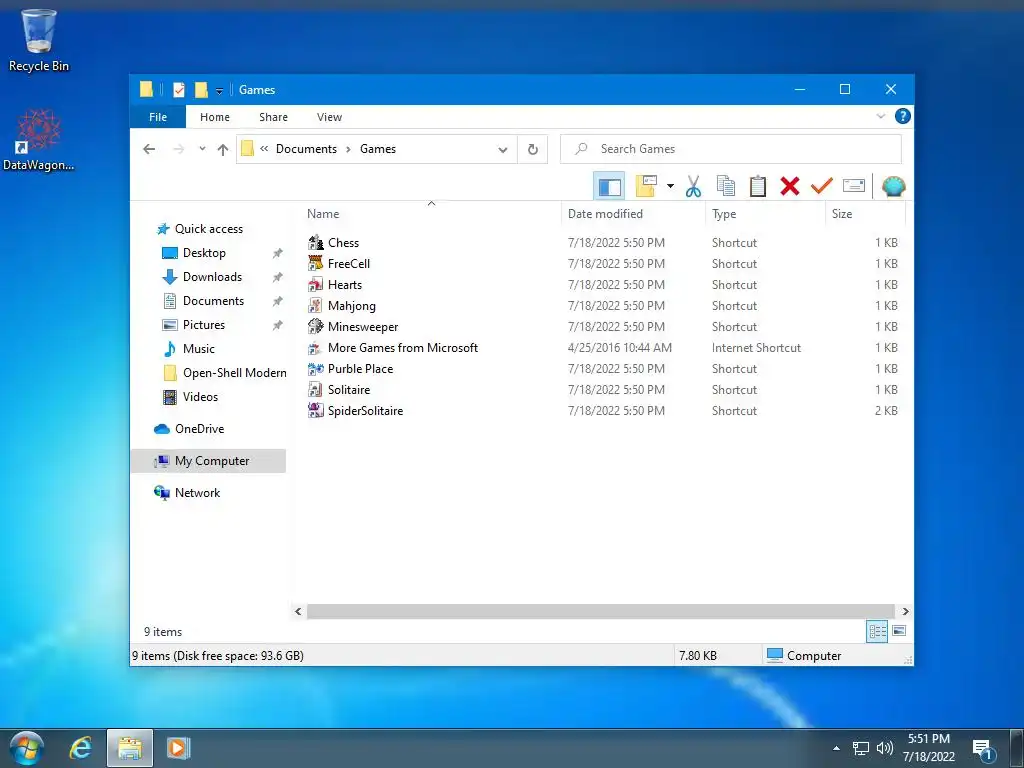Image resolution: width=1024 pixels, height=768 pixels.
Task: Select Quick access in navigation pane
Action: [x=208, y=229]
